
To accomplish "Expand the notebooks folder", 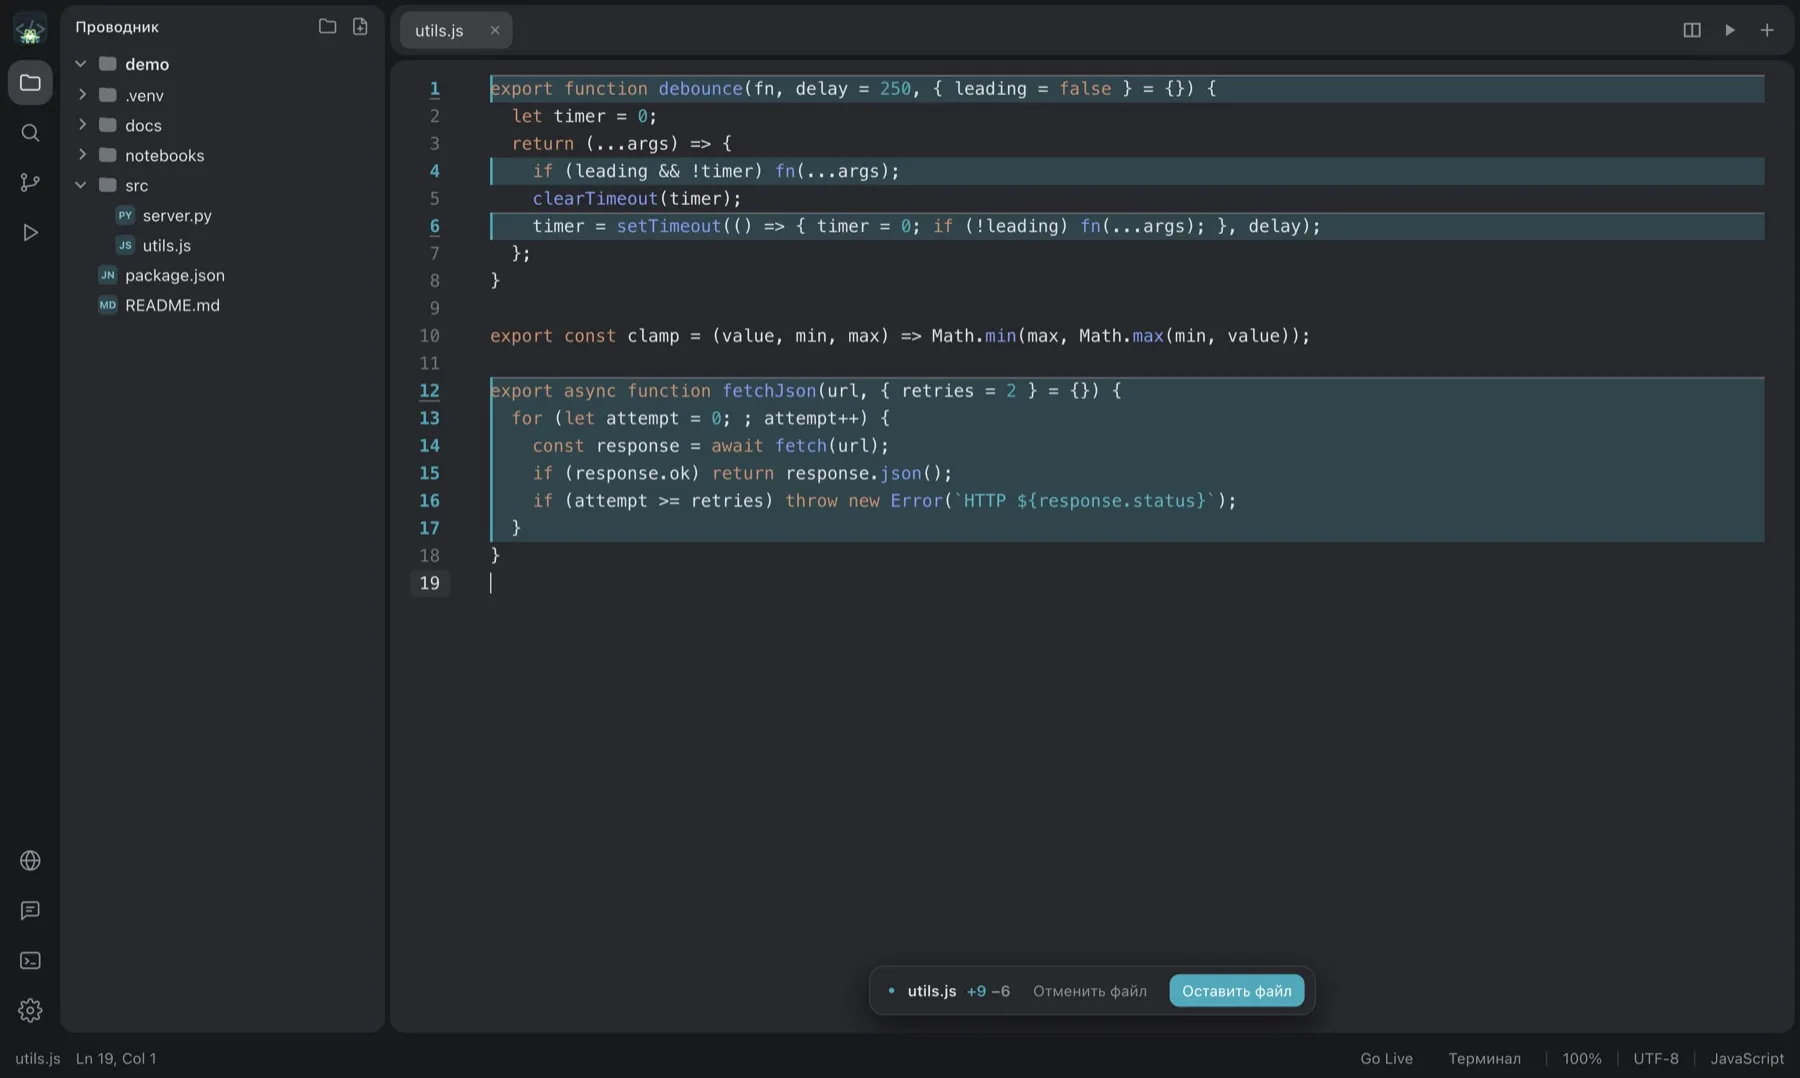I will [81, 155].
